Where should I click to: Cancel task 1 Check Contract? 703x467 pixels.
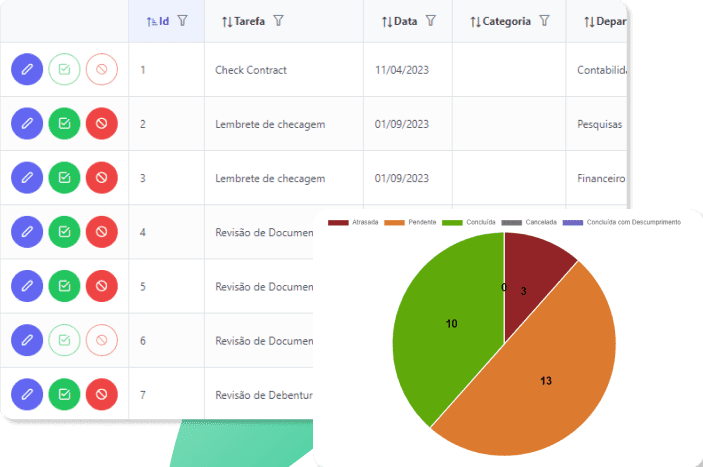(x=102, y=69)
